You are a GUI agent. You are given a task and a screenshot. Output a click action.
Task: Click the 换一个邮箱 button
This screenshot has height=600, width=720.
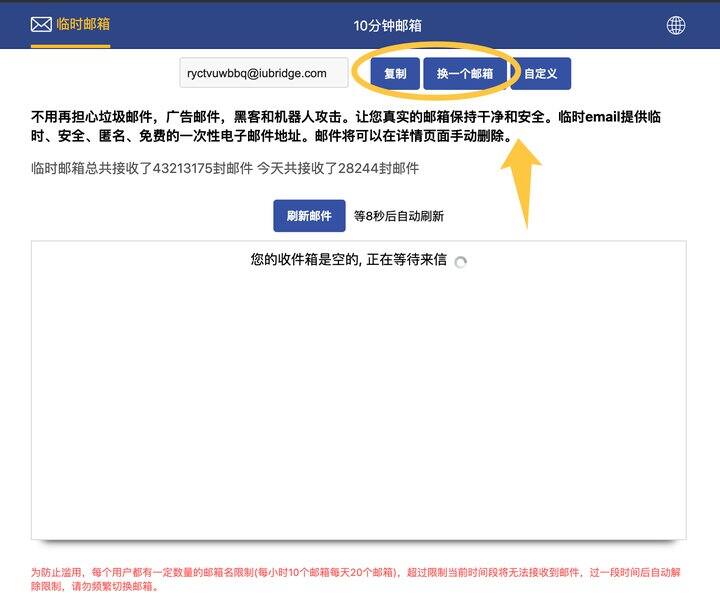point(465,73)
